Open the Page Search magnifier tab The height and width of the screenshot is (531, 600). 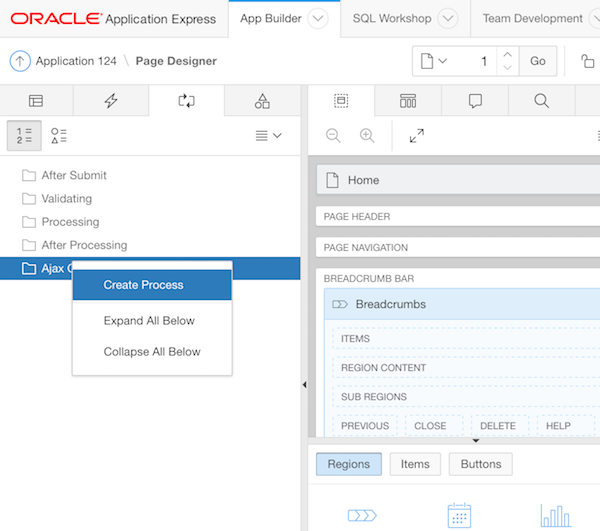click(x=541, y=101)
